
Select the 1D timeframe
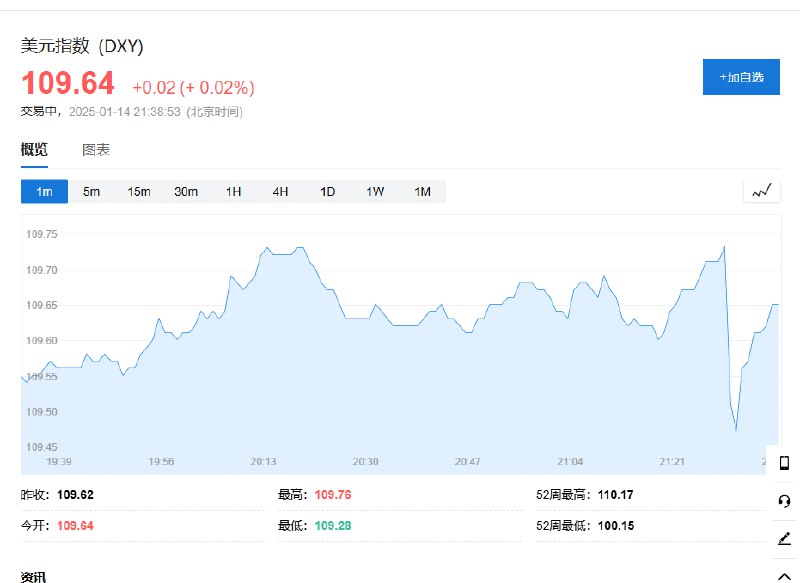tap(328, 191)
